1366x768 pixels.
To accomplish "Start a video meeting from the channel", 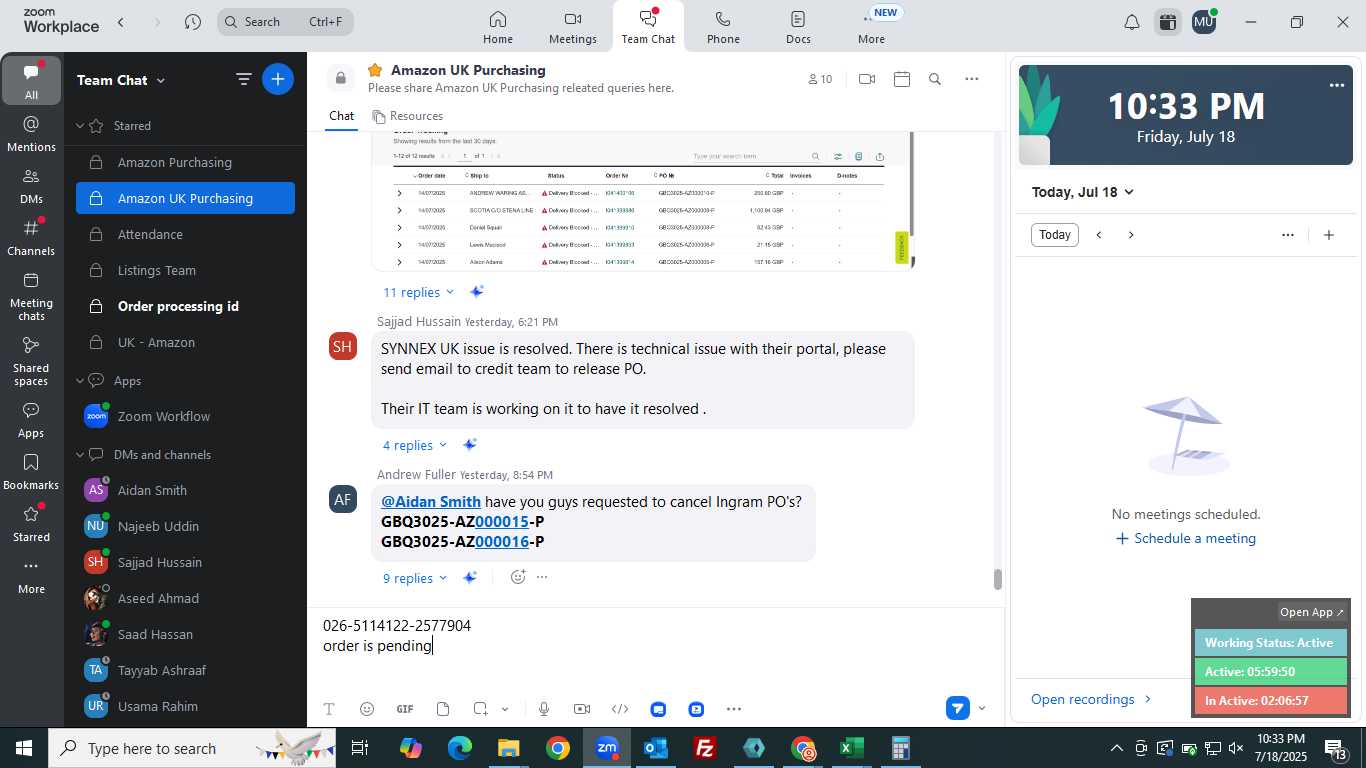I will pyautogui.click(x=867, y=79).
